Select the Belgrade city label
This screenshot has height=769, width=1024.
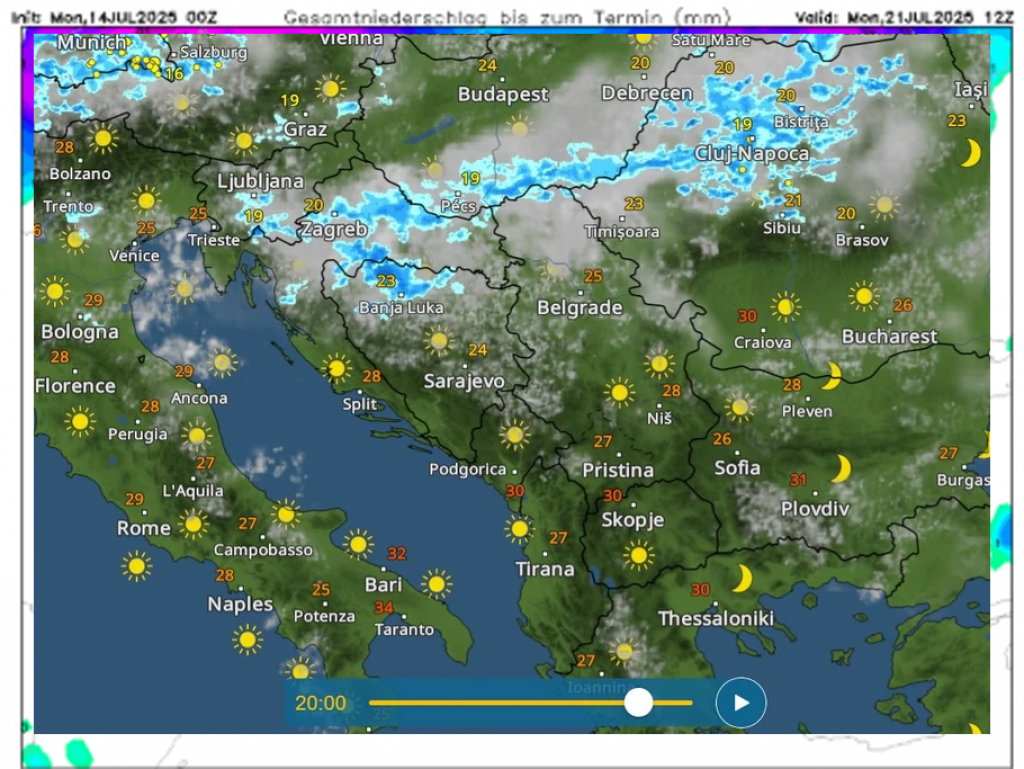tap(579, 308)
